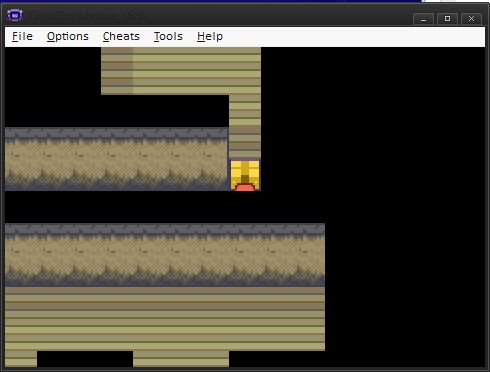Close the emulator window

click(471, 19)
